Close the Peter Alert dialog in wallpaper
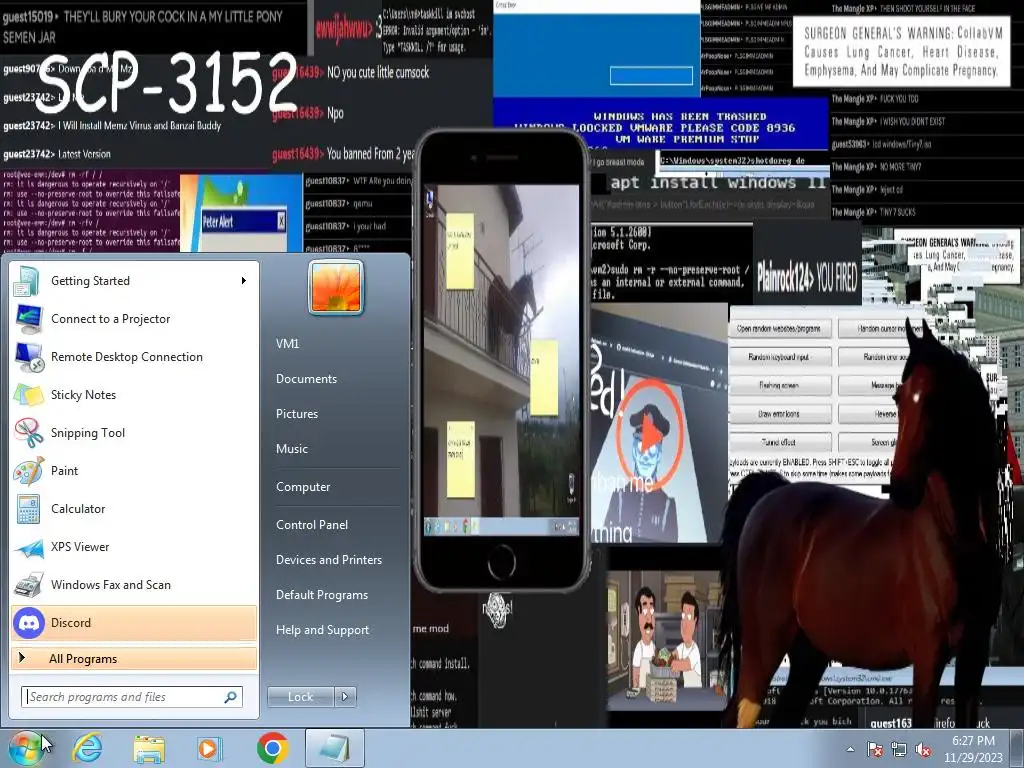The height and width of the screenshot is (768, 1024). 281,221
